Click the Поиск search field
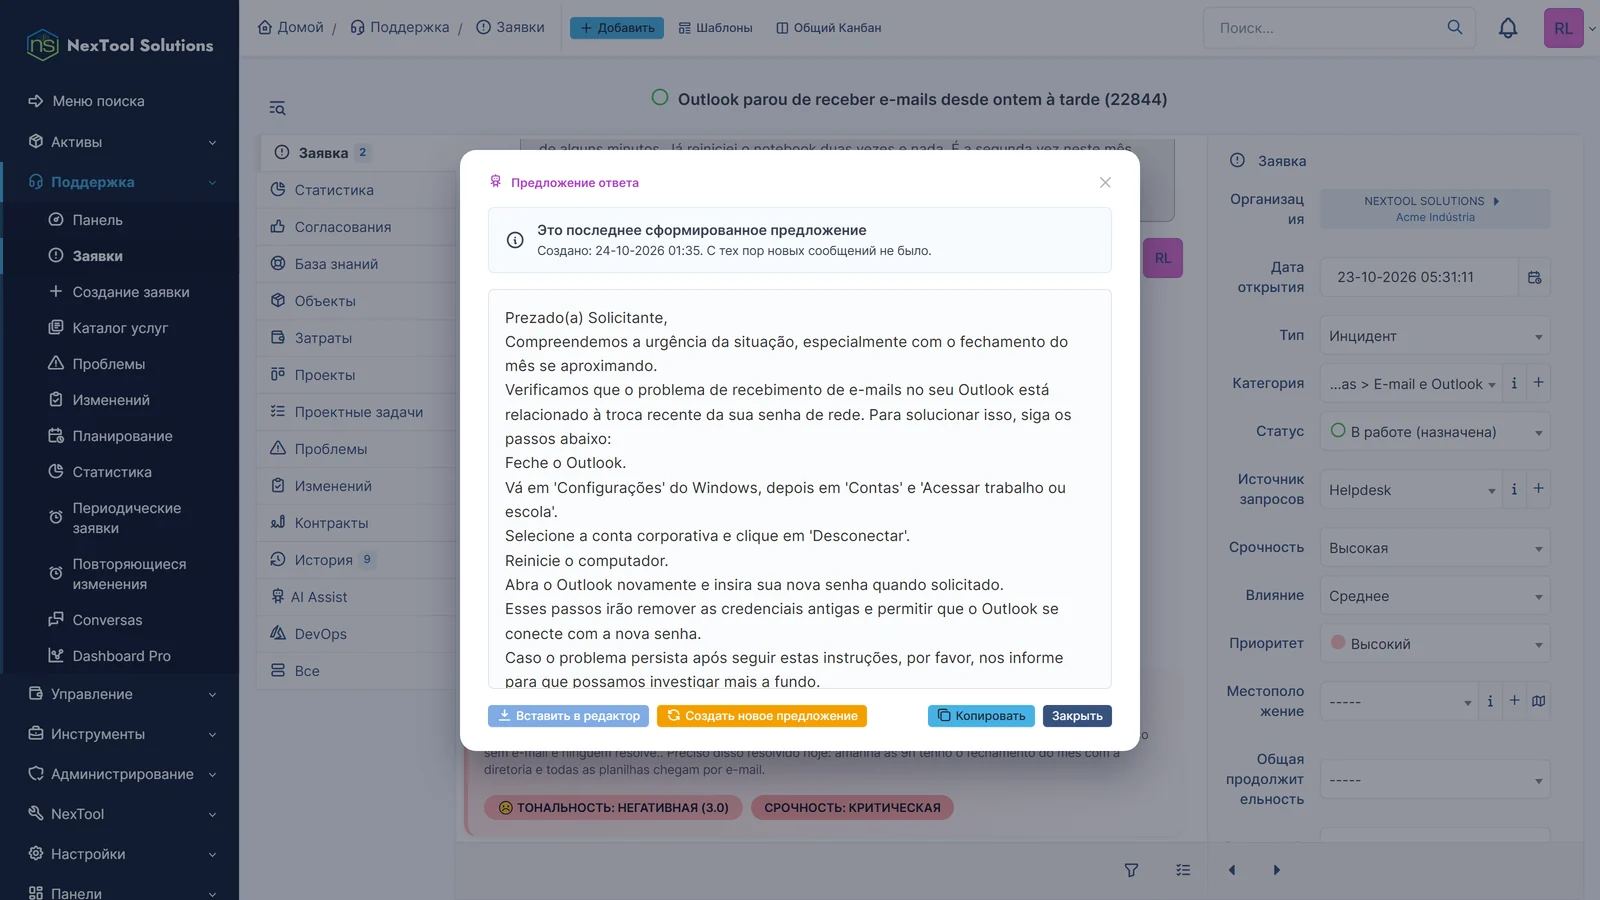This screenshot has width=1600, height=900. pos(1325,28)
